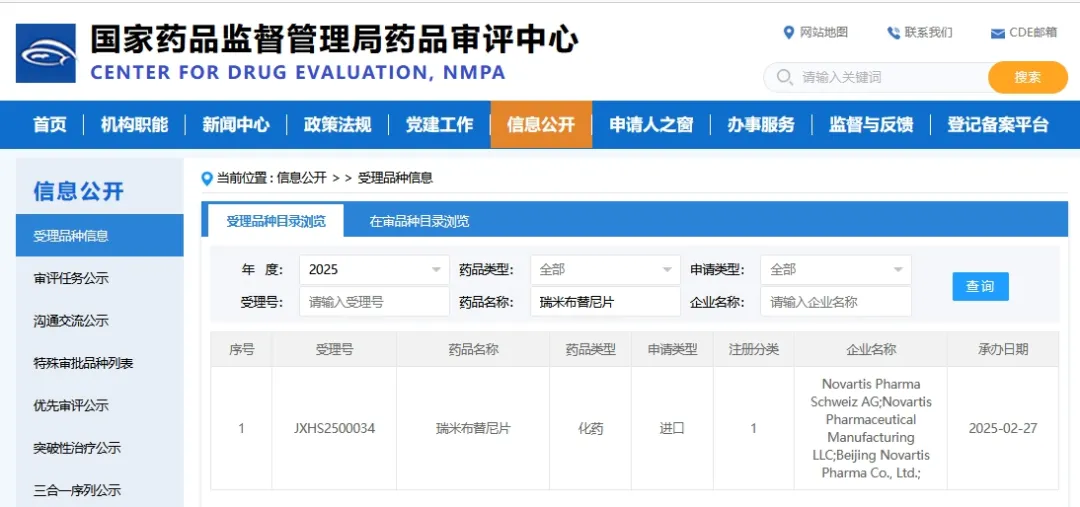Open 新闻中心 in the navigation bar
1080x507 pixels.
click(236, 125)
